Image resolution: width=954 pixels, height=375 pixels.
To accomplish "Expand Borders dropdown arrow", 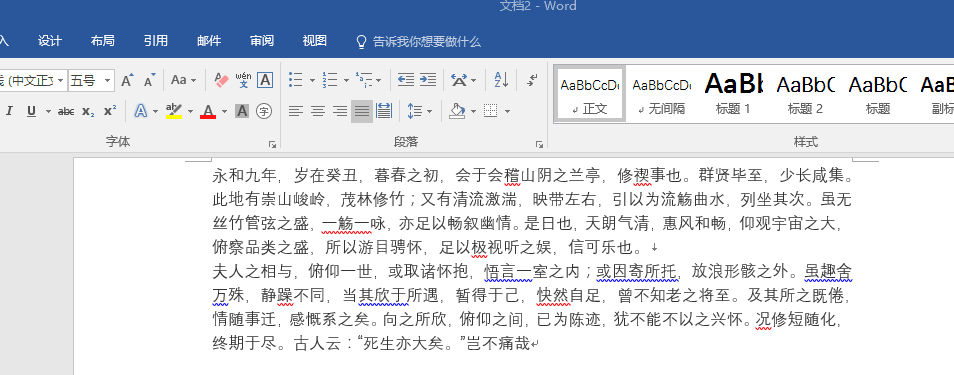I will tap(507, 111).
